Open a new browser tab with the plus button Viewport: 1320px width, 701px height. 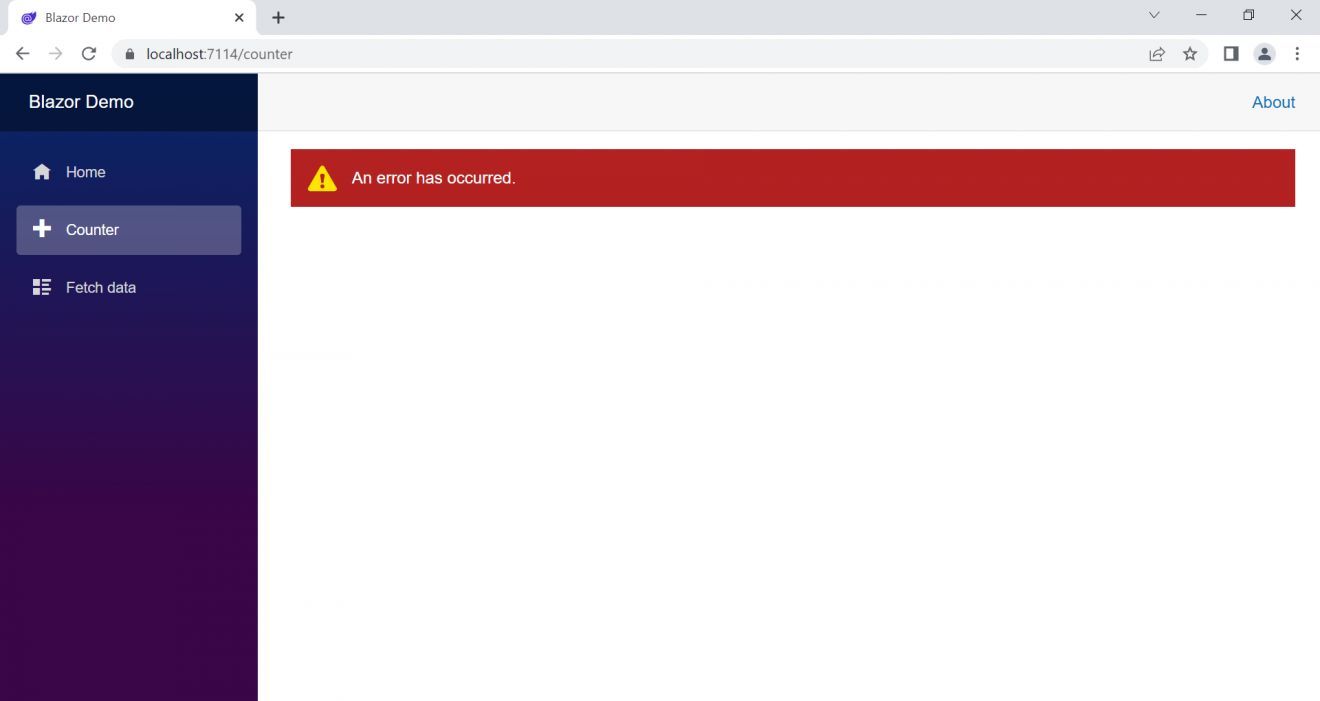click(277, 17)
